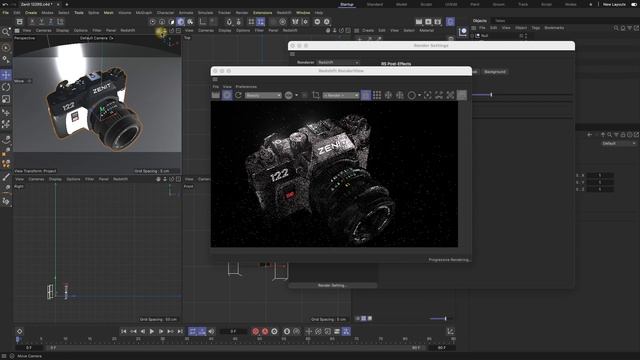
Task: Open the Default dropdown in attributes panel
Action: (619, 144)
